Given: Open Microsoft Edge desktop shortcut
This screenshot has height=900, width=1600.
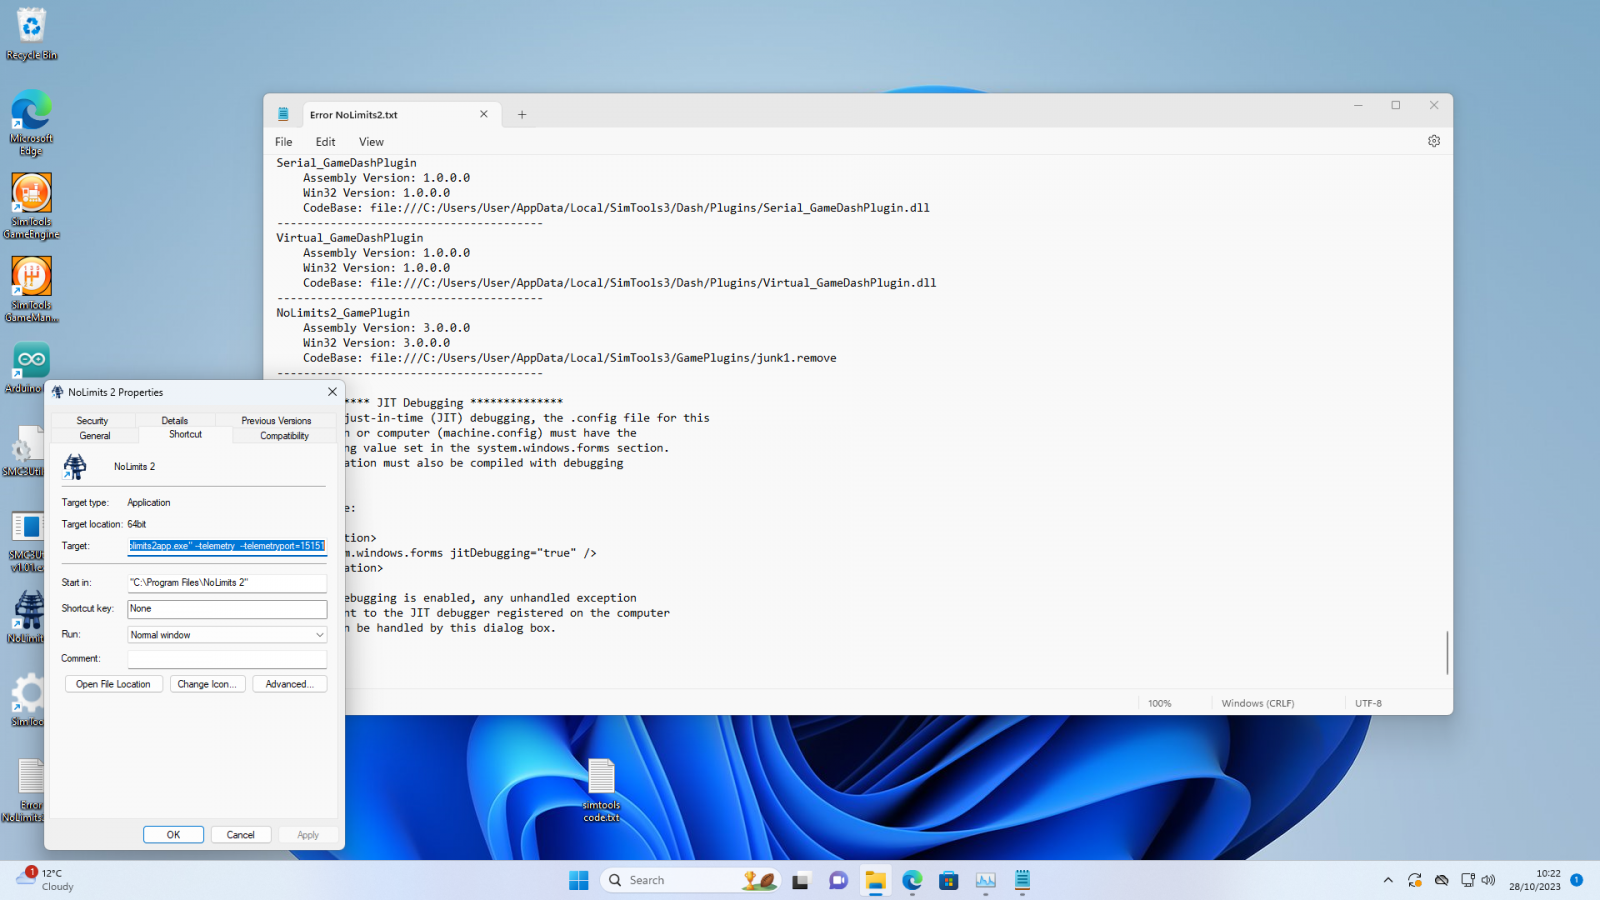Looking at the screenshot, I should [x=32, y=123].
